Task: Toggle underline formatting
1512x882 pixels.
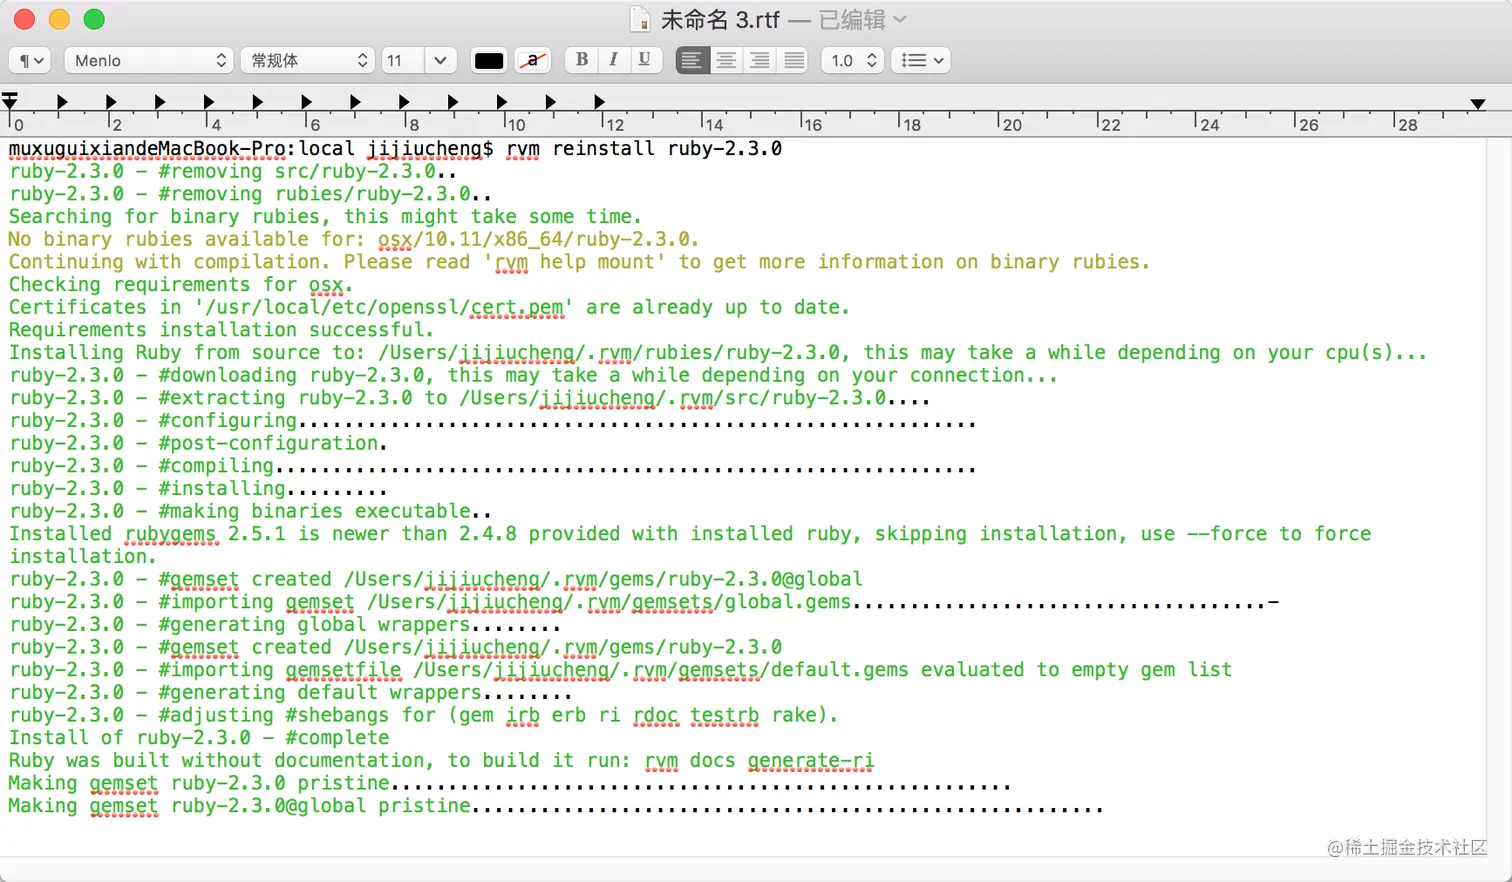Action: pos(644,60)
